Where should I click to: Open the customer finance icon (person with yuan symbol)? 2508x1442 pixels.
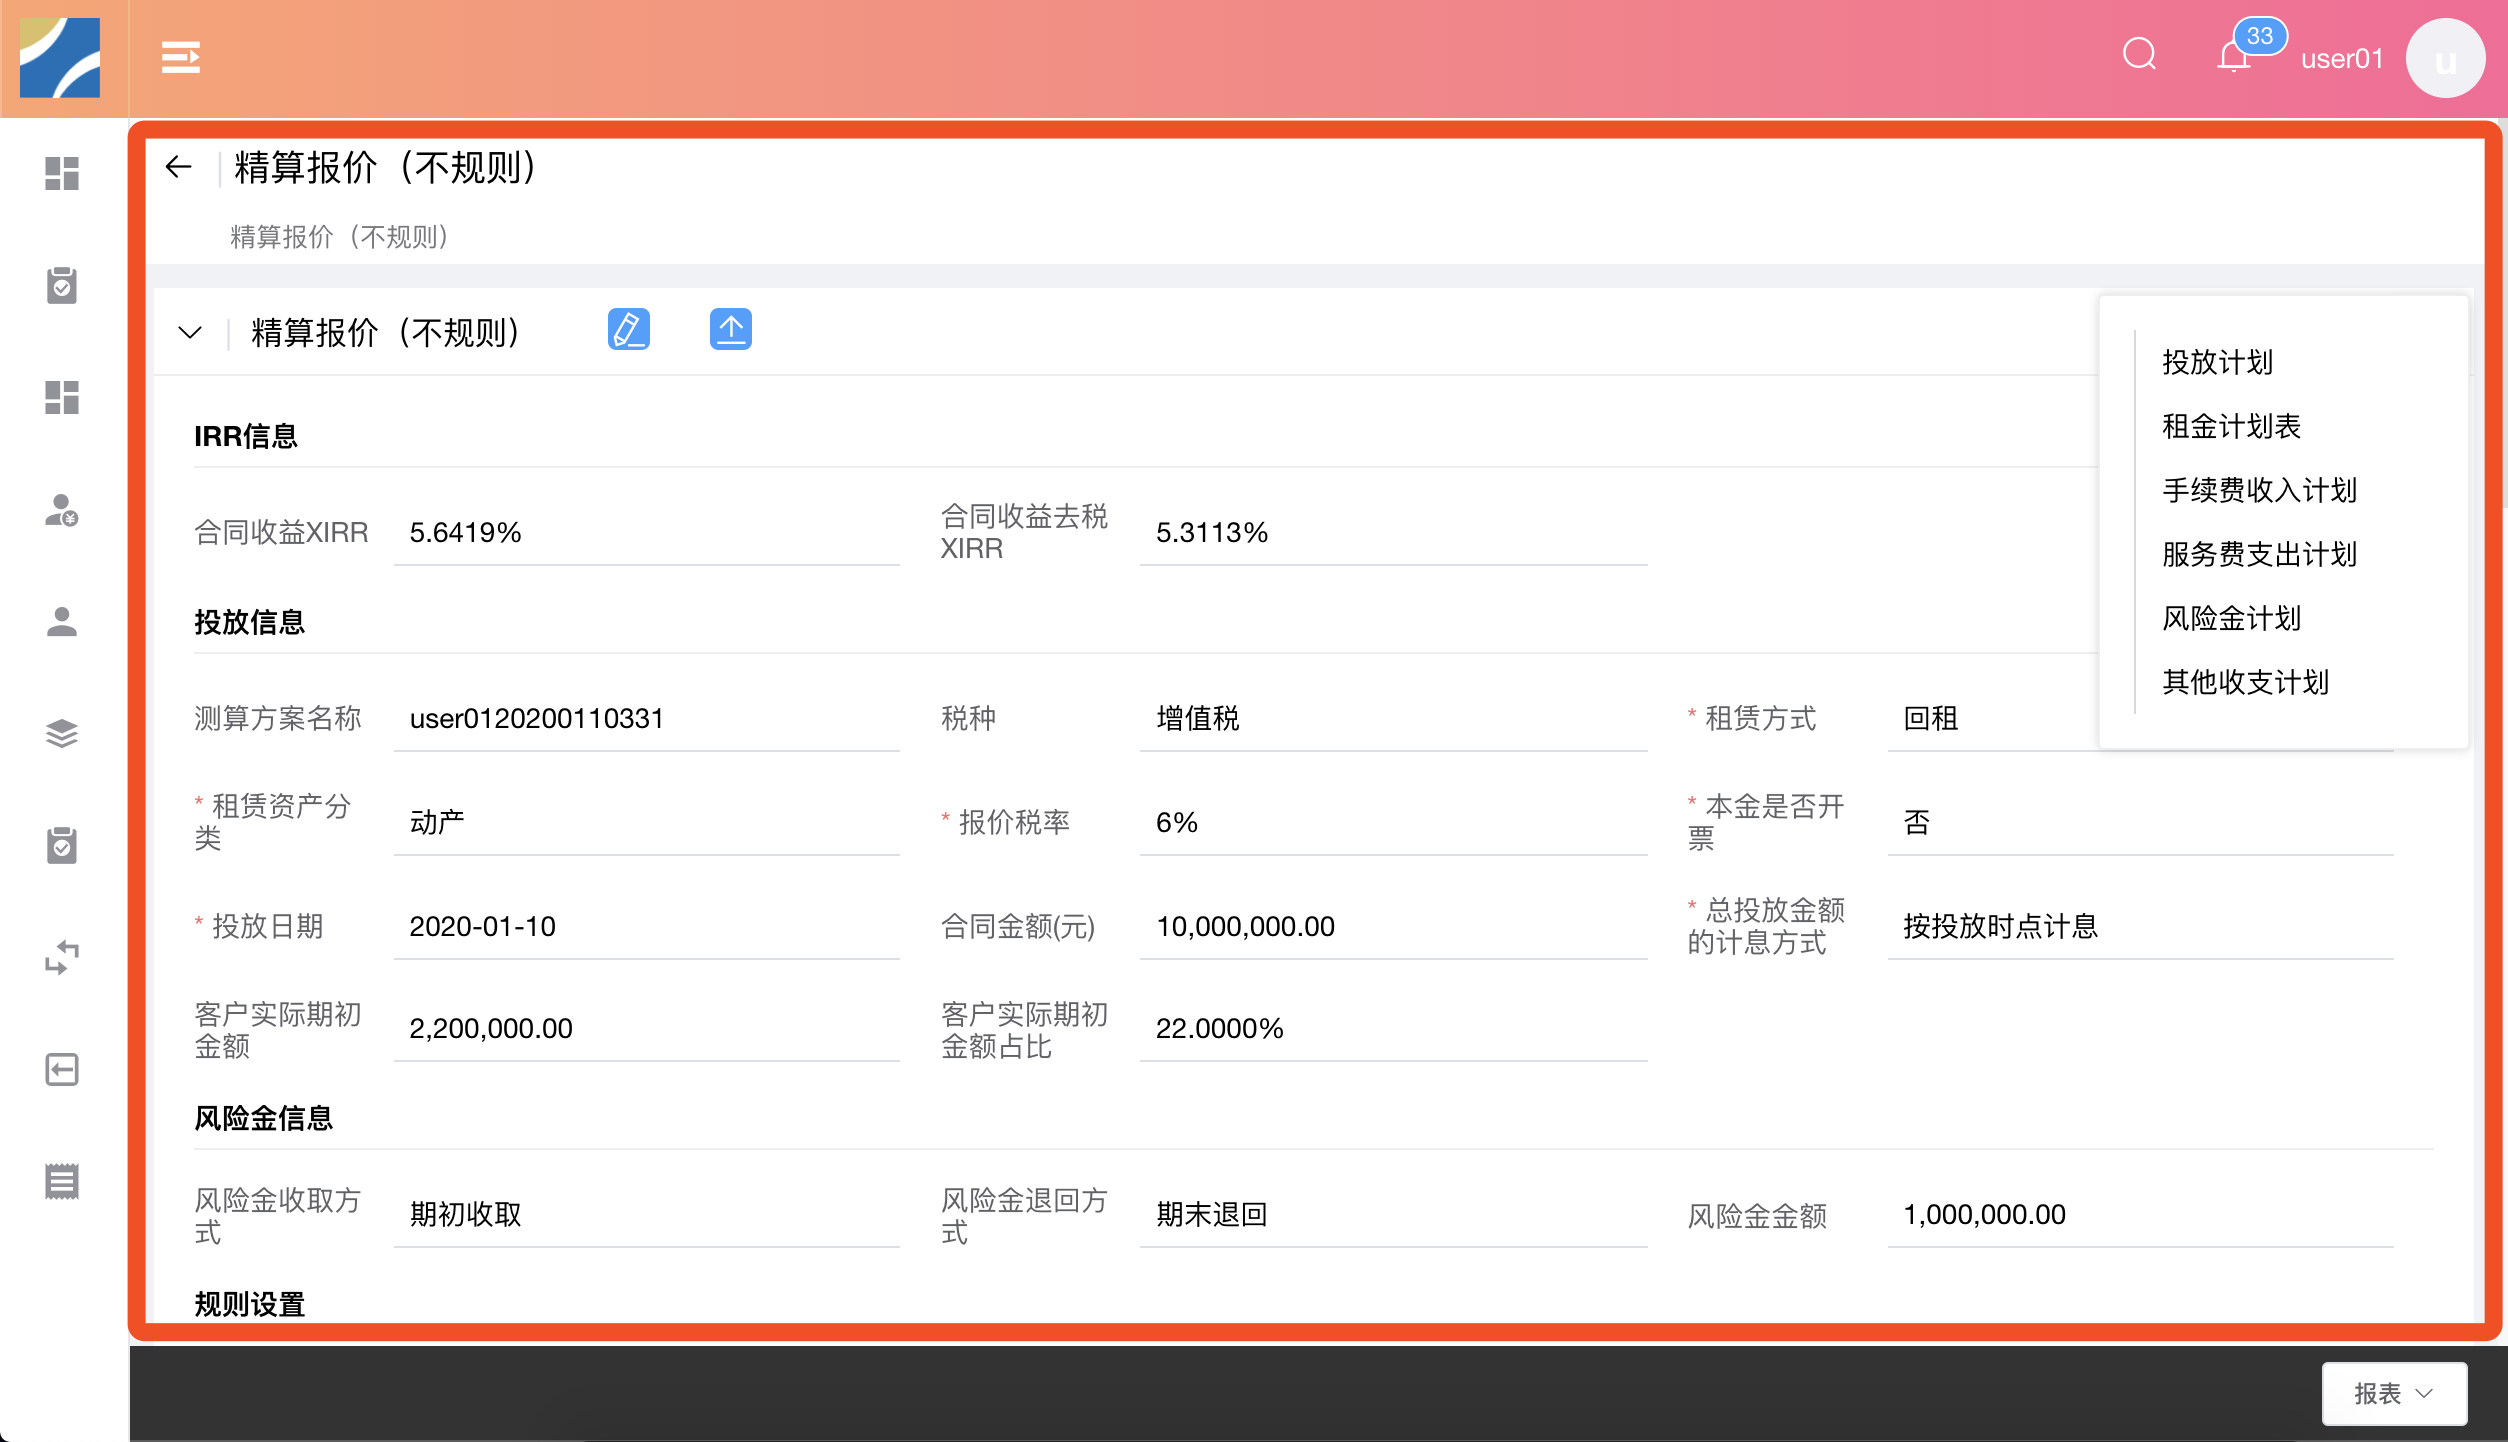(62, 511)
